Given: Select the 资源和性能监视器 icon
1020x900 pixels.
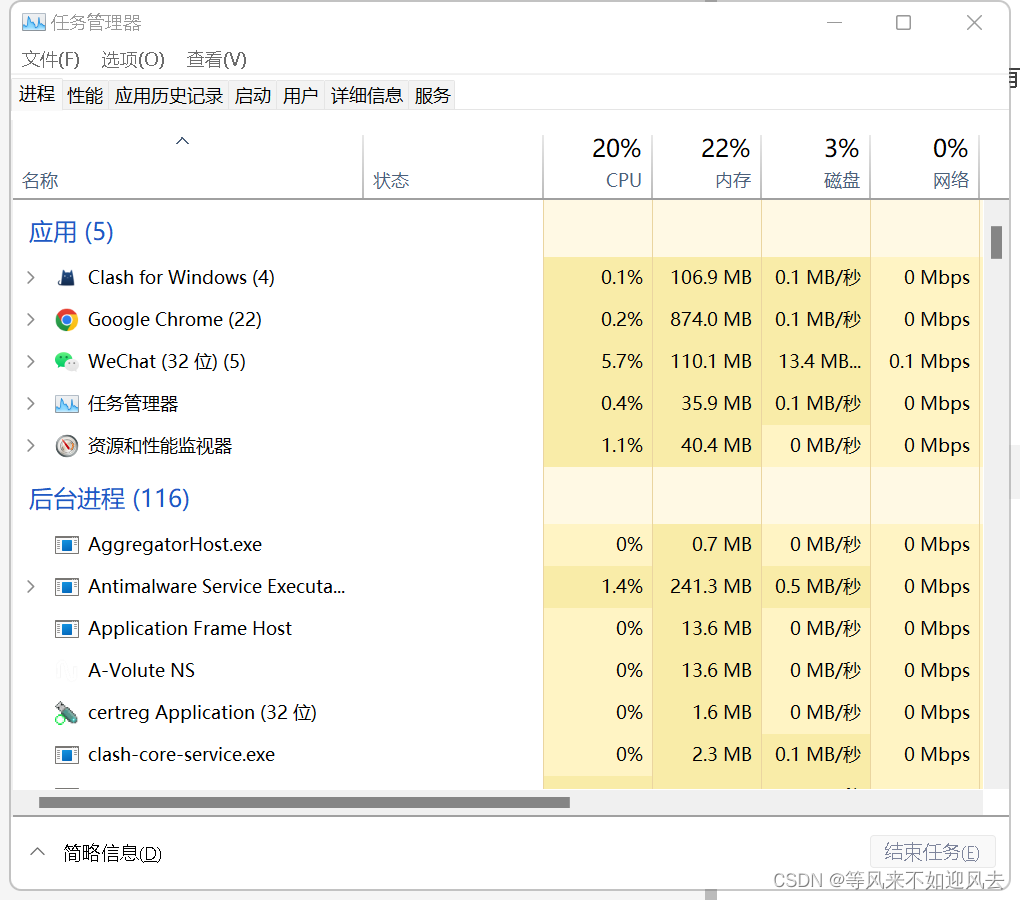Looking at the screenshot, I should pyautogui.click(x=66, y=445).
